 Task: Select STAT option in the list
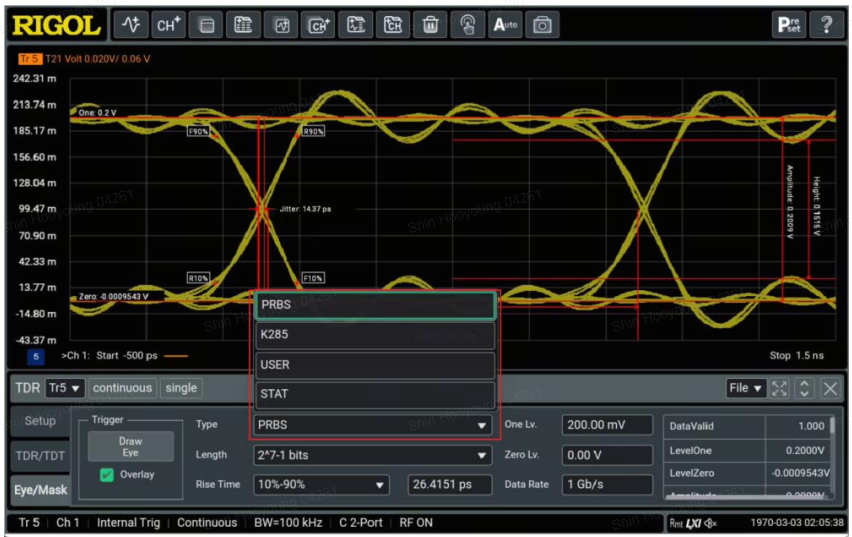pyautogui.click(x=375, y=394)
